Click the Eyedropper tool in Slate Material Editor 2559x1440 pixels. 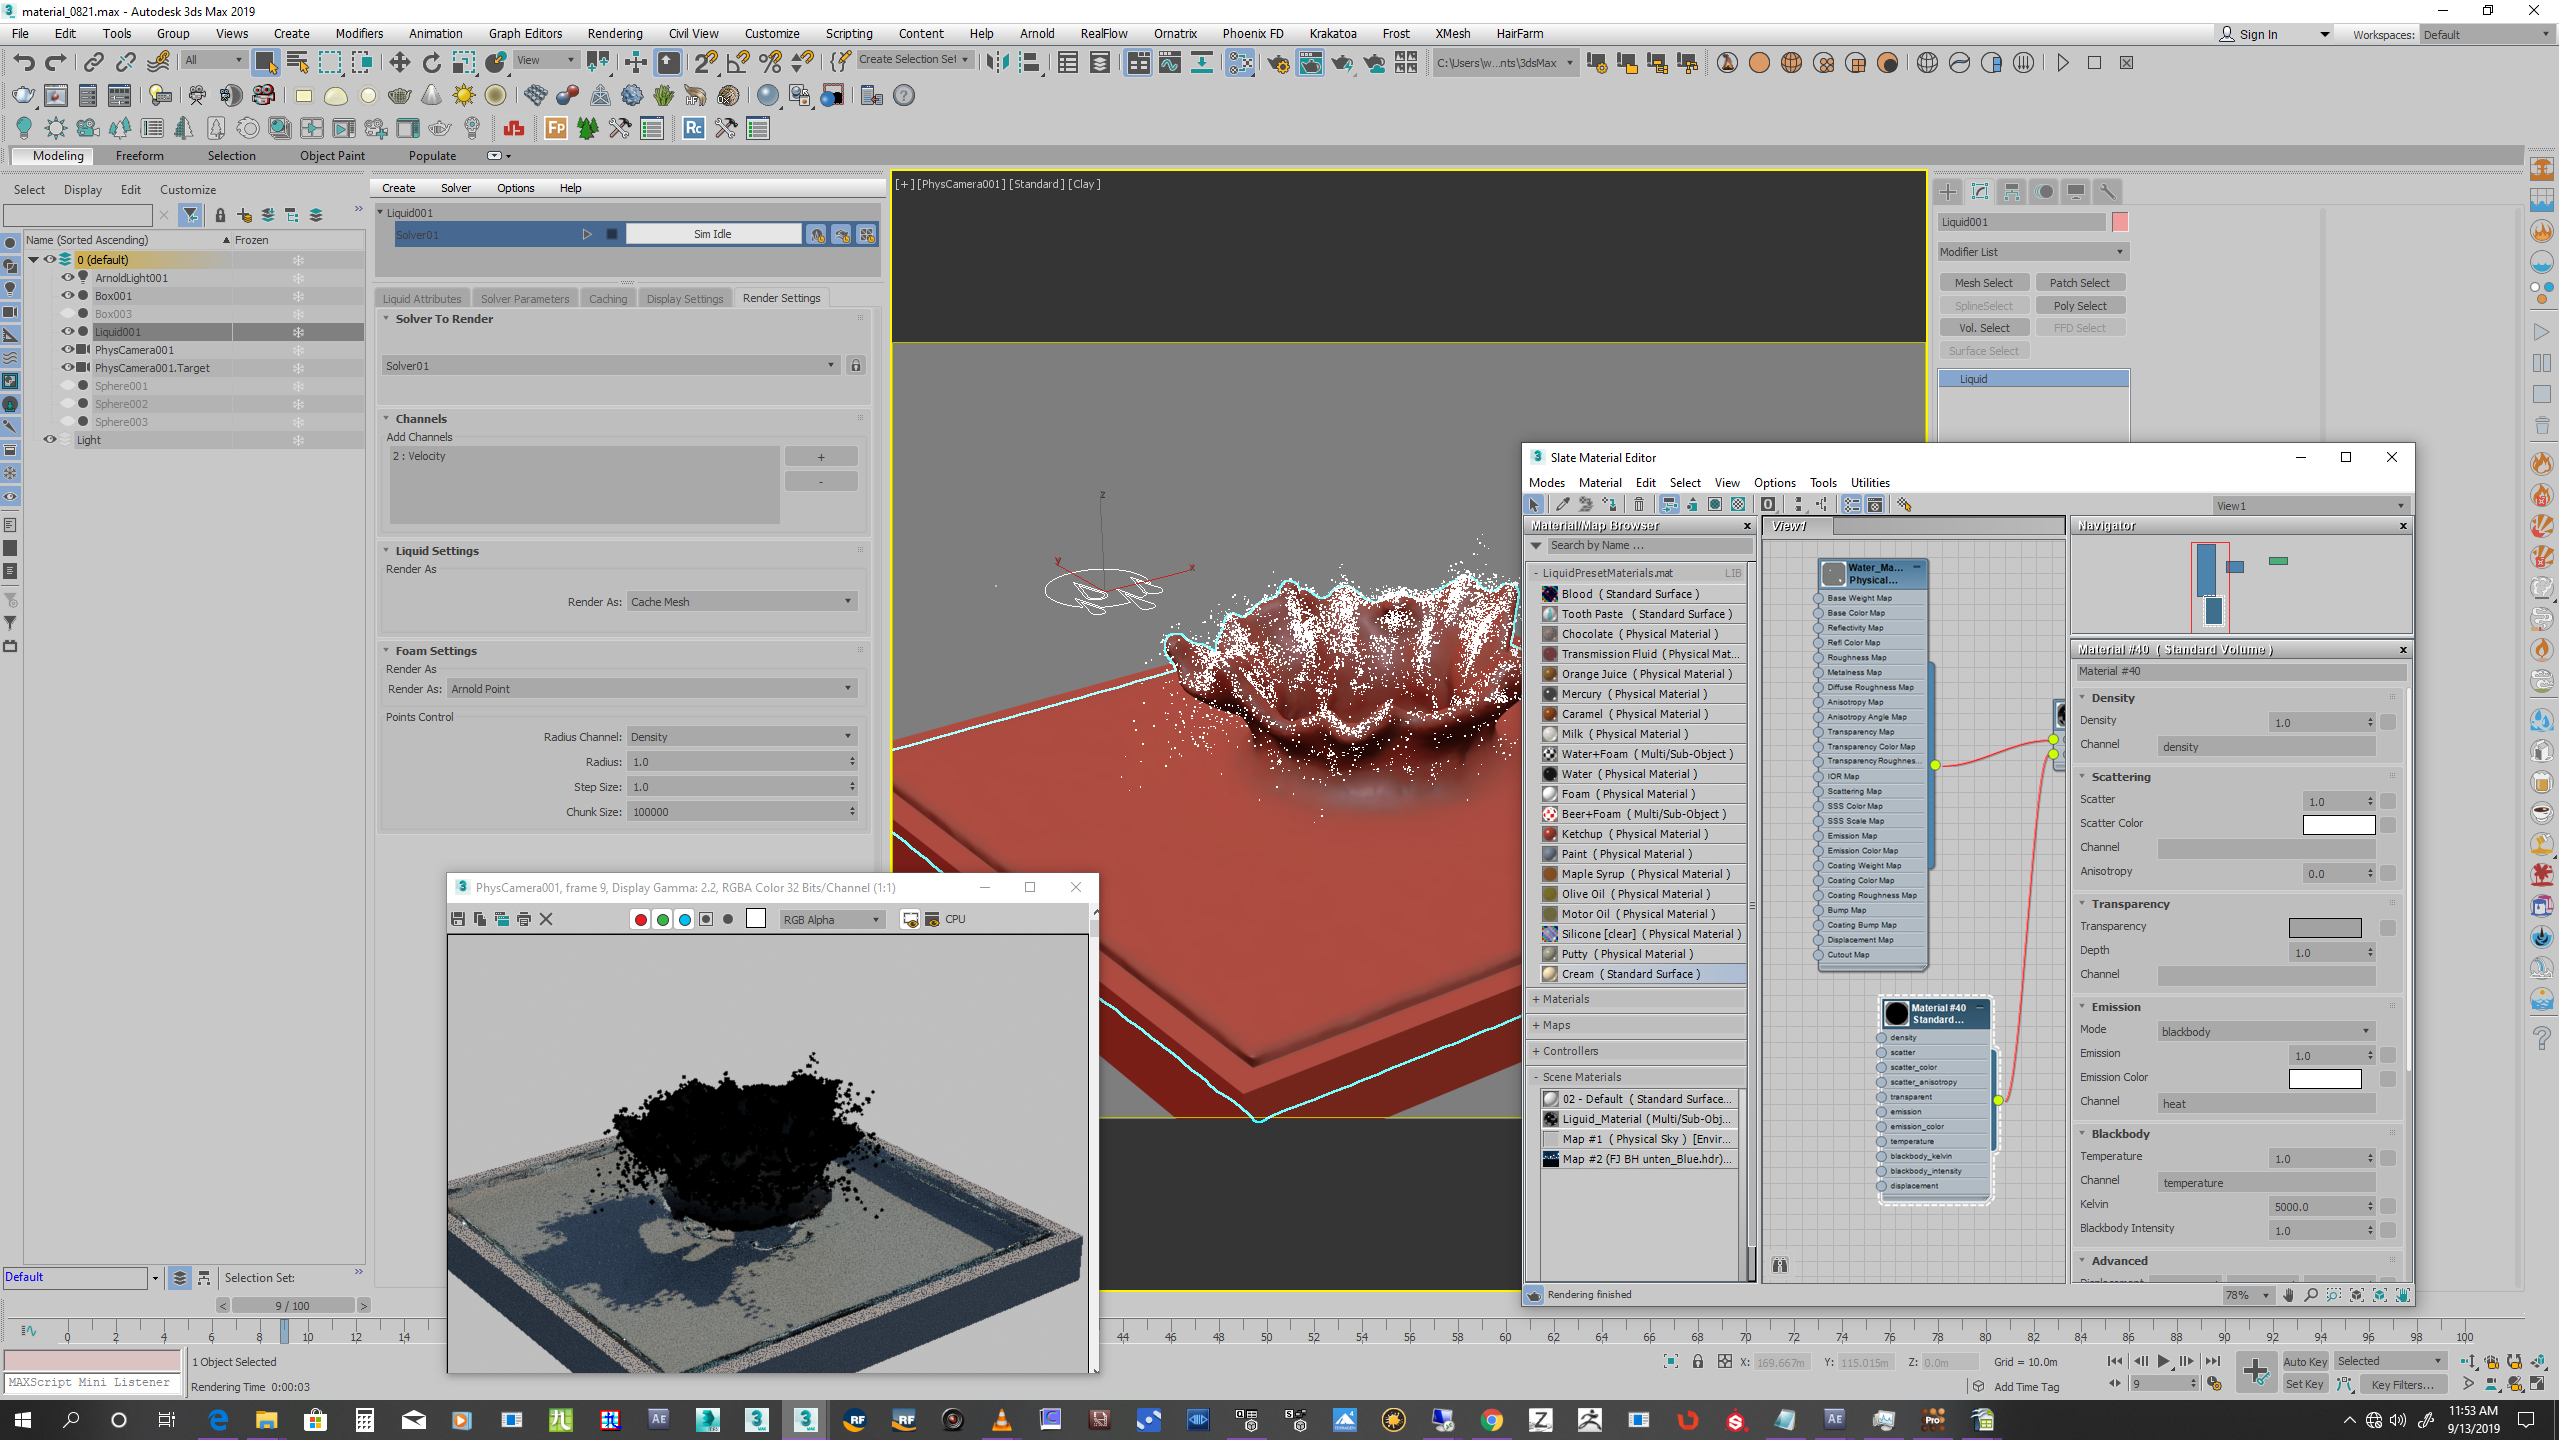tap(1563, 504)
